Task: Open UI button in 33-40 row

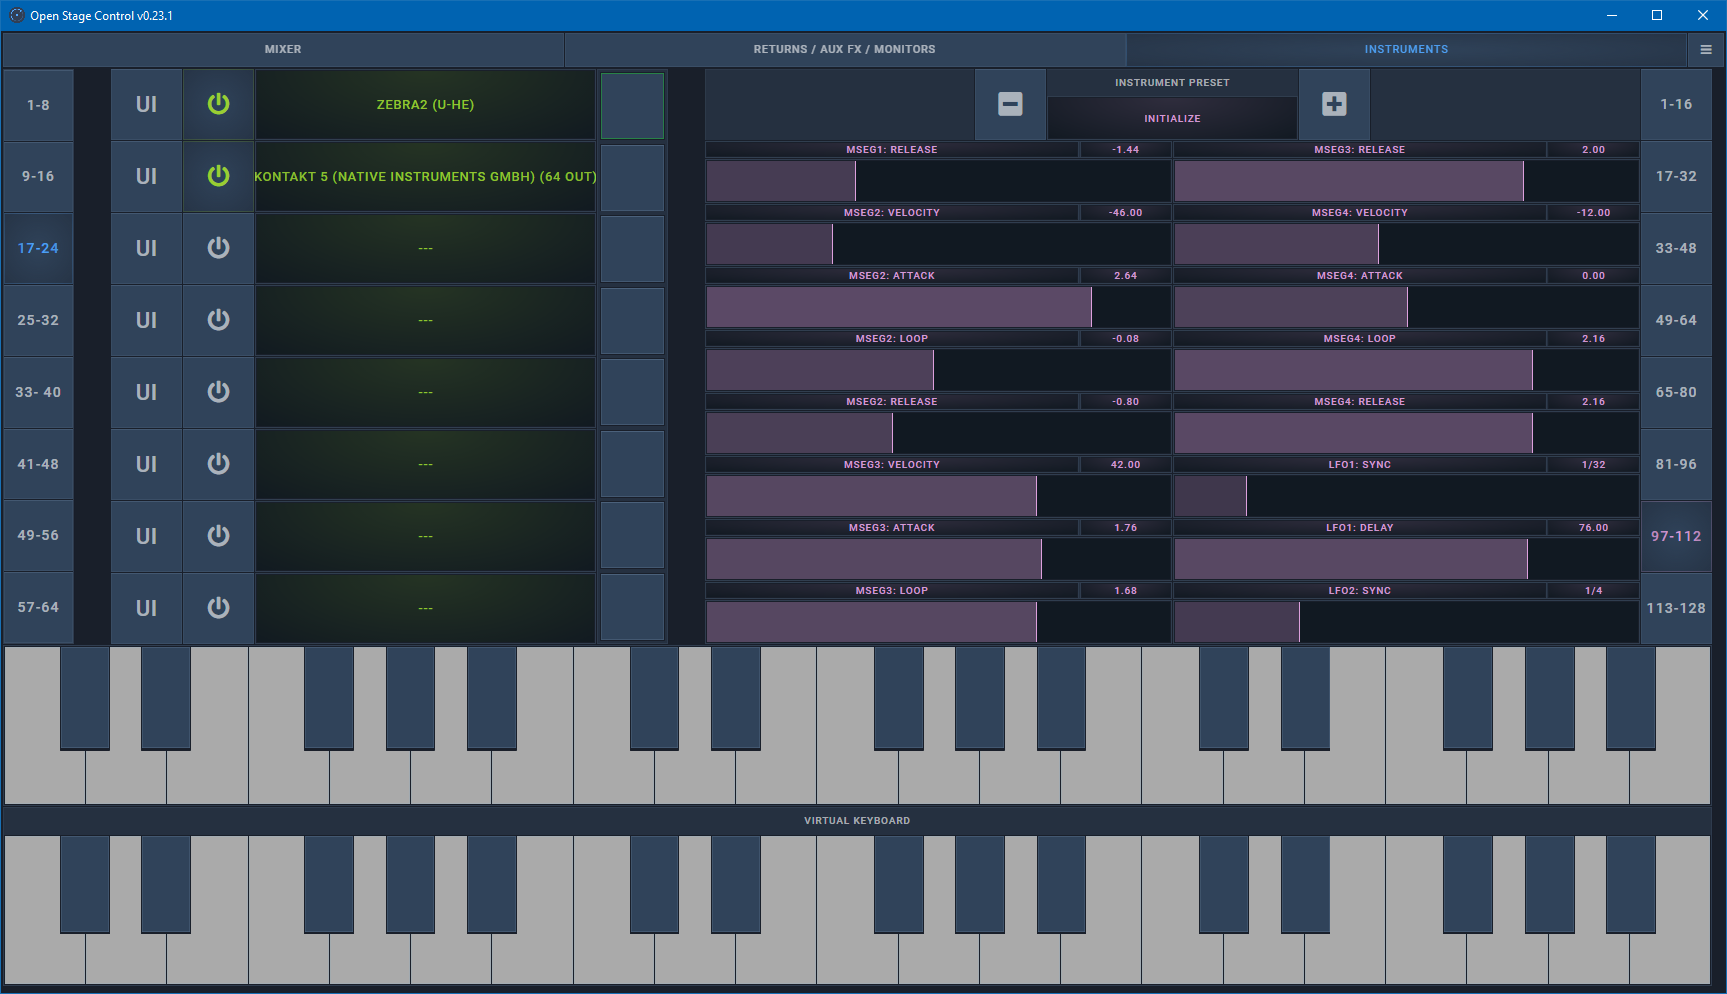Action: point(146,392)
